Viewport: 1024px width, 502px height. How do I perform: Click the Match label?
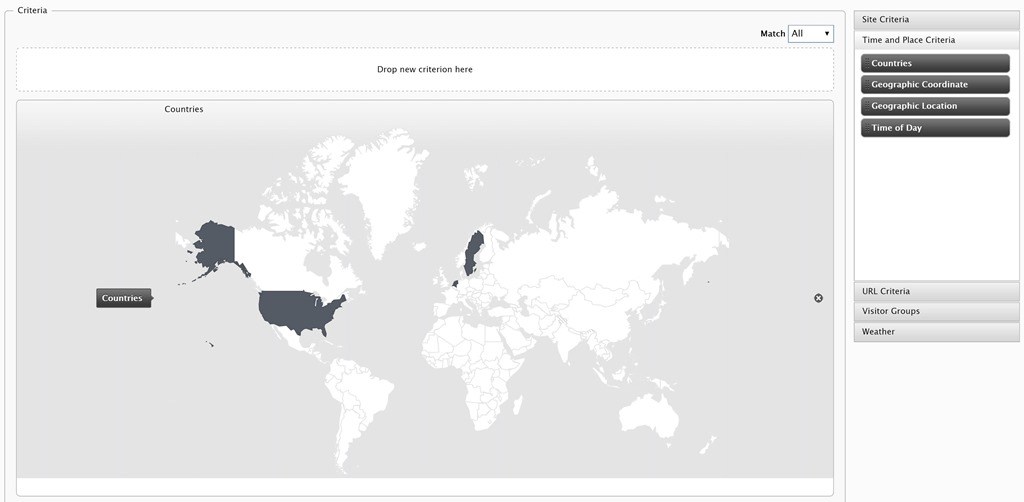click(x=773, y=34)
